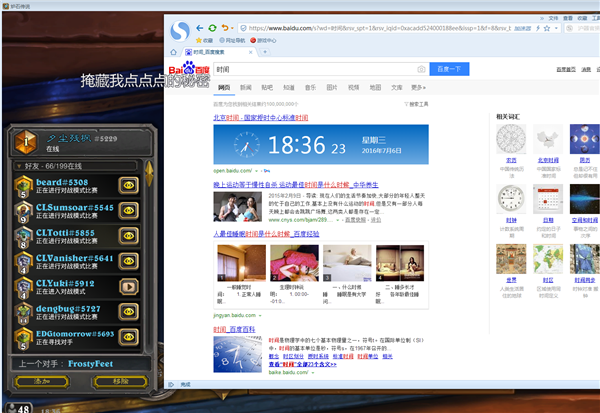Image resolution: width=600 pixels, height=413 pixels.
Task: Open the 游戏中心 bookmark
Action: [263, 40]
